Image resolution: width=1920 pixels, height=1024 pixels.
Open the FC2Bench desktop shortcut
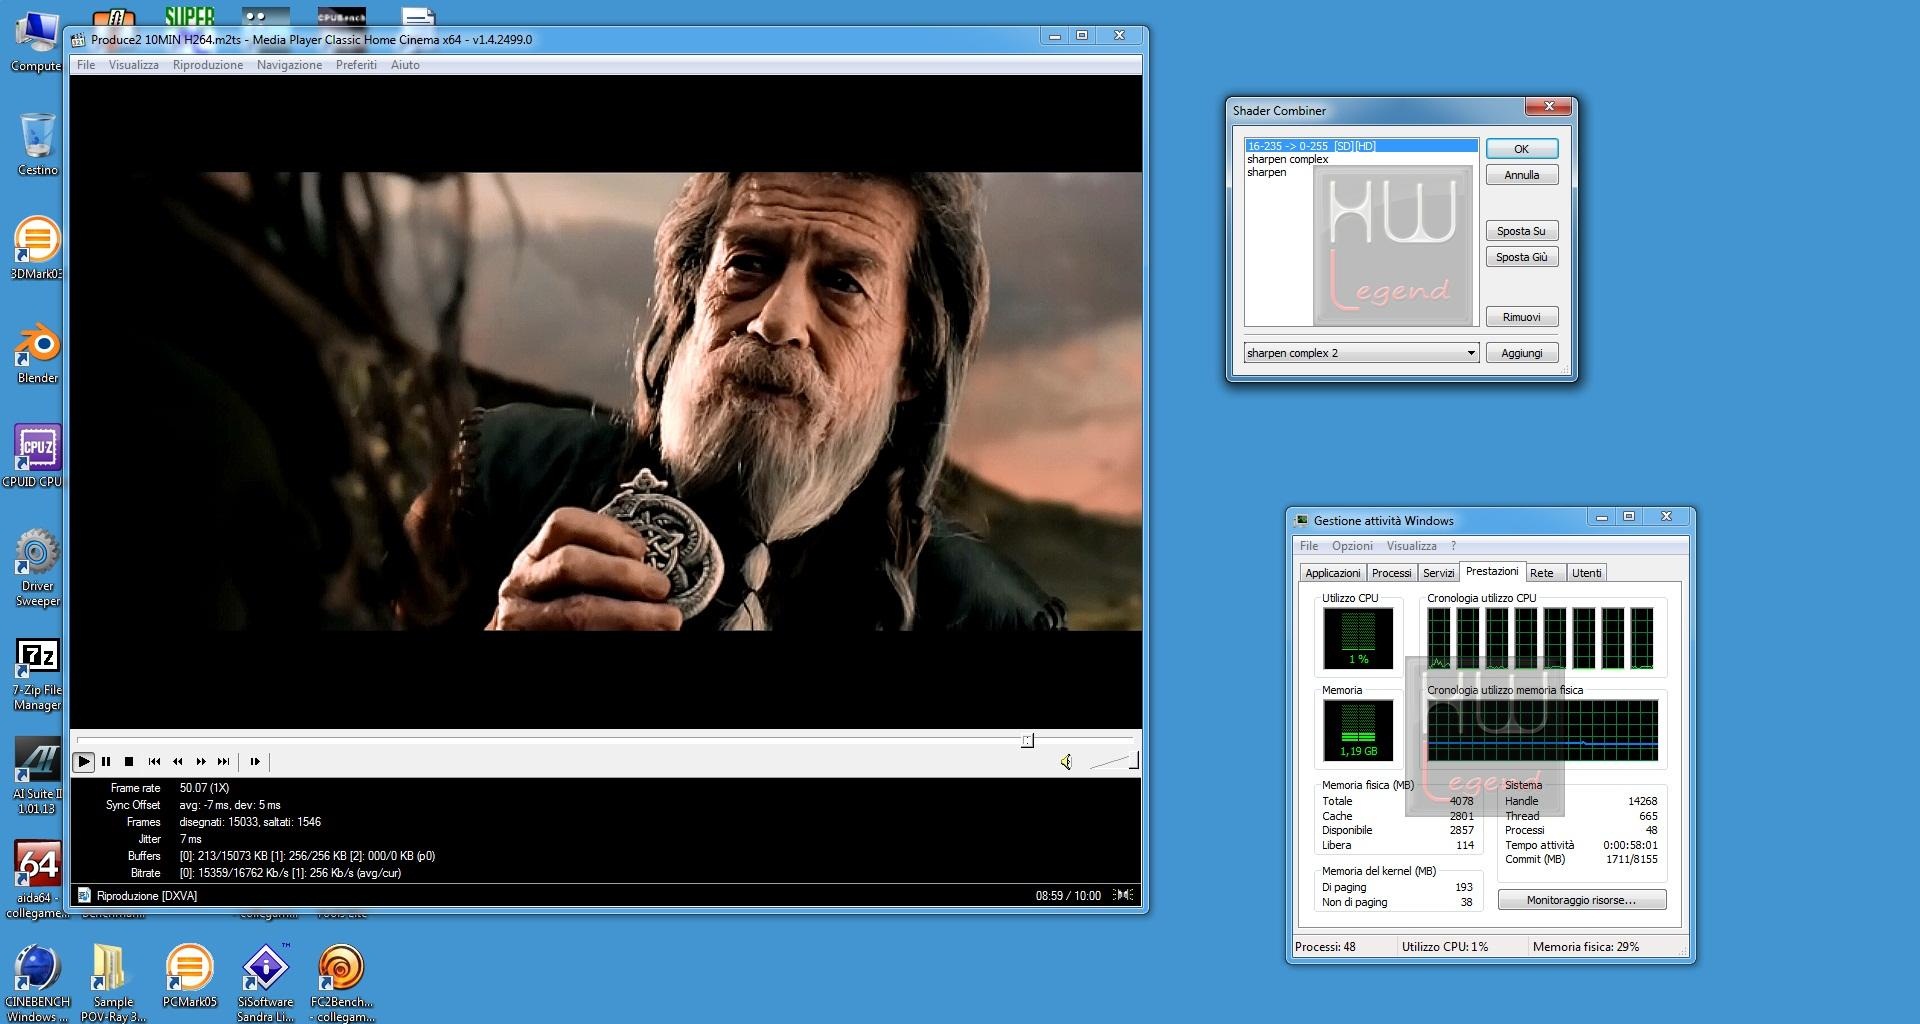341,982
